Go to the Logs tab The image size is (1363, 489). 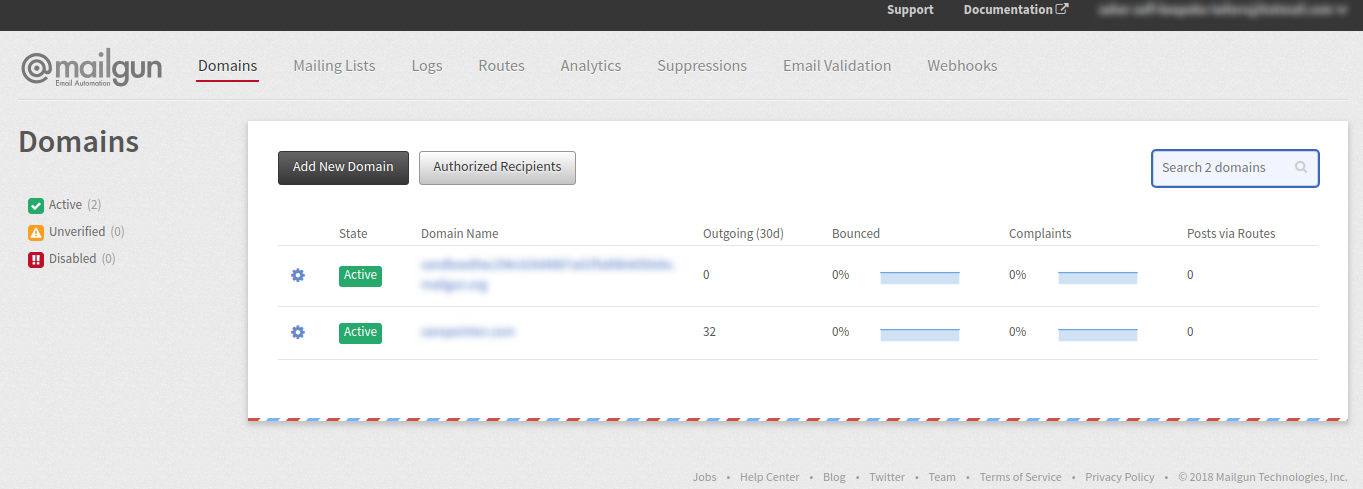[427, 66]
